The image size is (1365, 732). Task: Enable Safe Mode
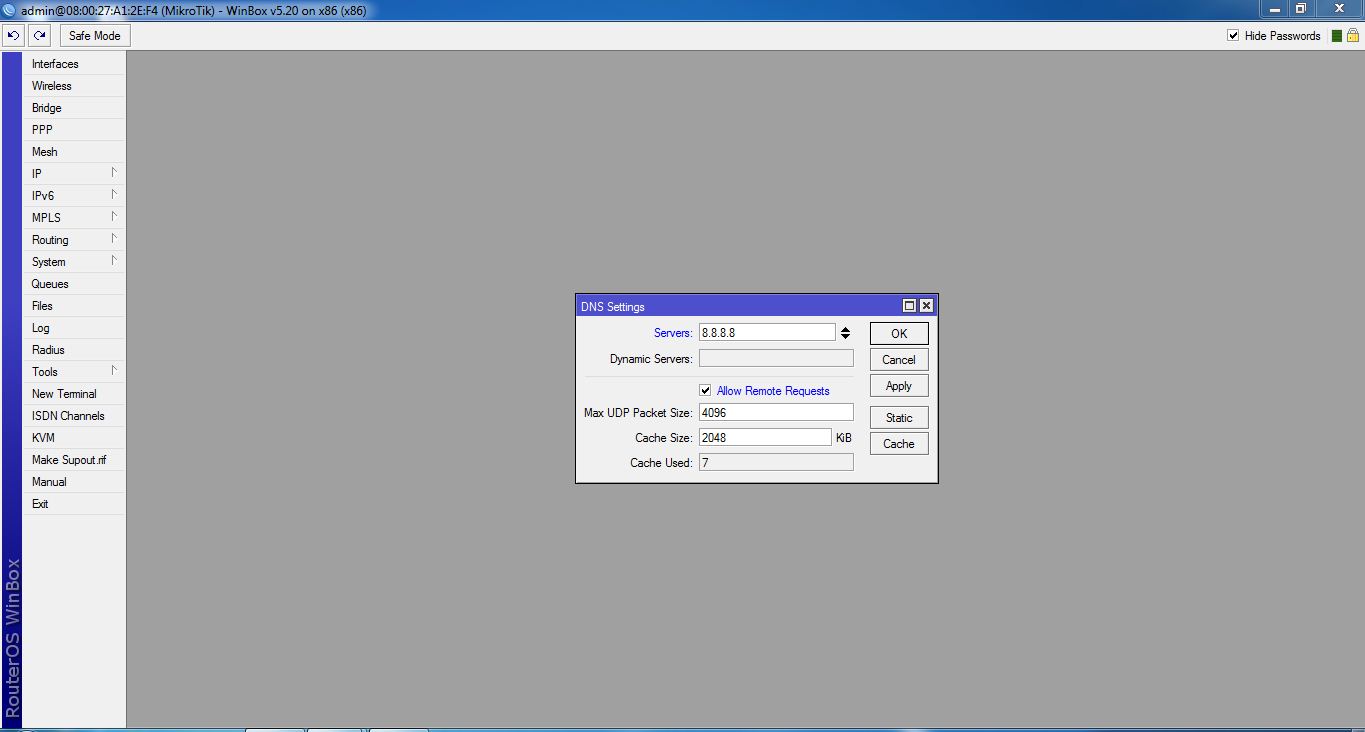(94, 35)
